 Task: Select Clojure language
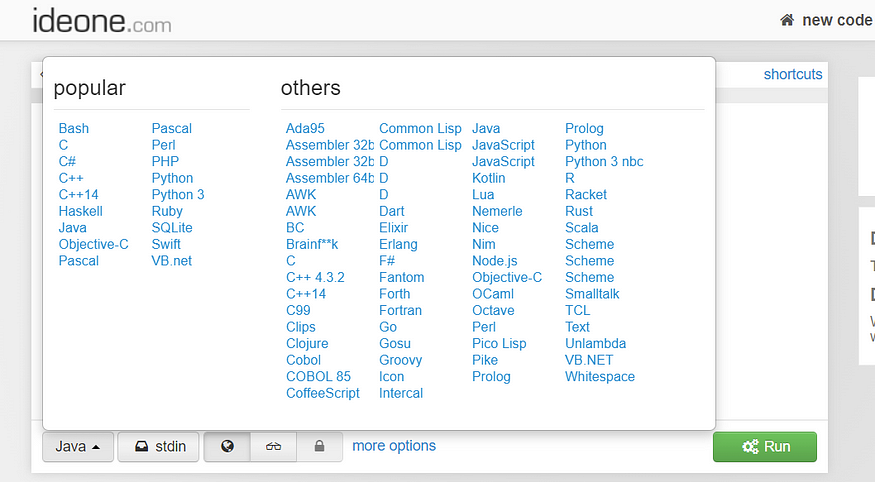point(307,344)
